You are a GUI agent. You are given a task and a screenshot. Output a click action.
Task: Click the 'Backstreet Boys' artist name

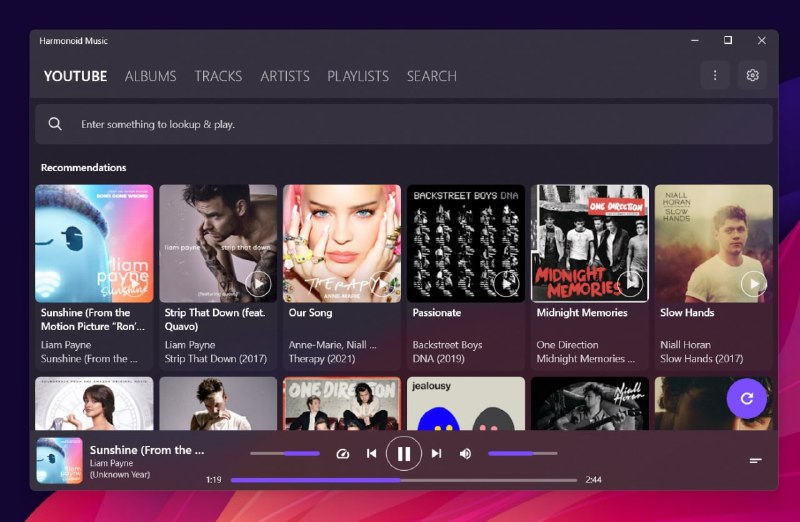(x=447, y=345)
